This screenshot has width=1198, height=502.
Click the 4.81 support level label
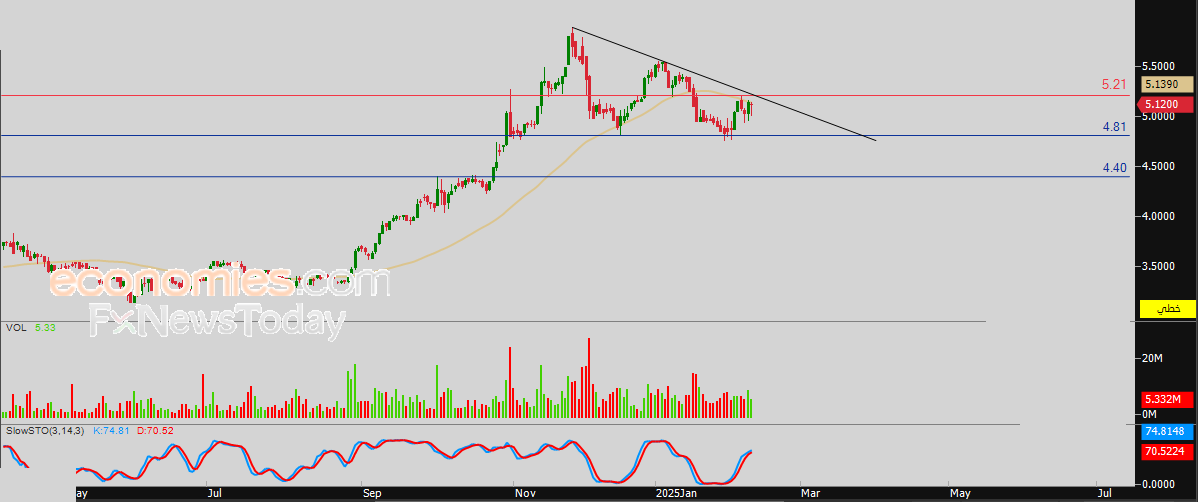pyautogui.click(x=1115, y=127)
